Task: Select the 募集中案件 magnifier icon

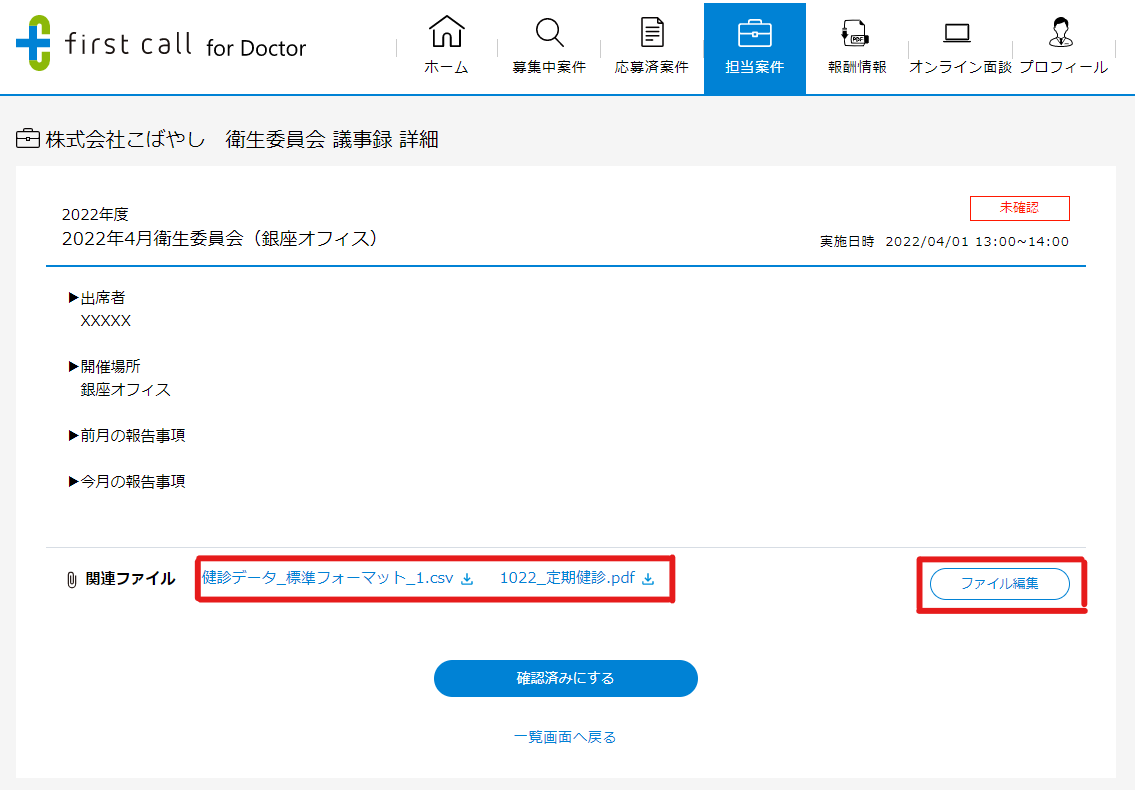Action: pyautogui.click(x=548, y=32)
